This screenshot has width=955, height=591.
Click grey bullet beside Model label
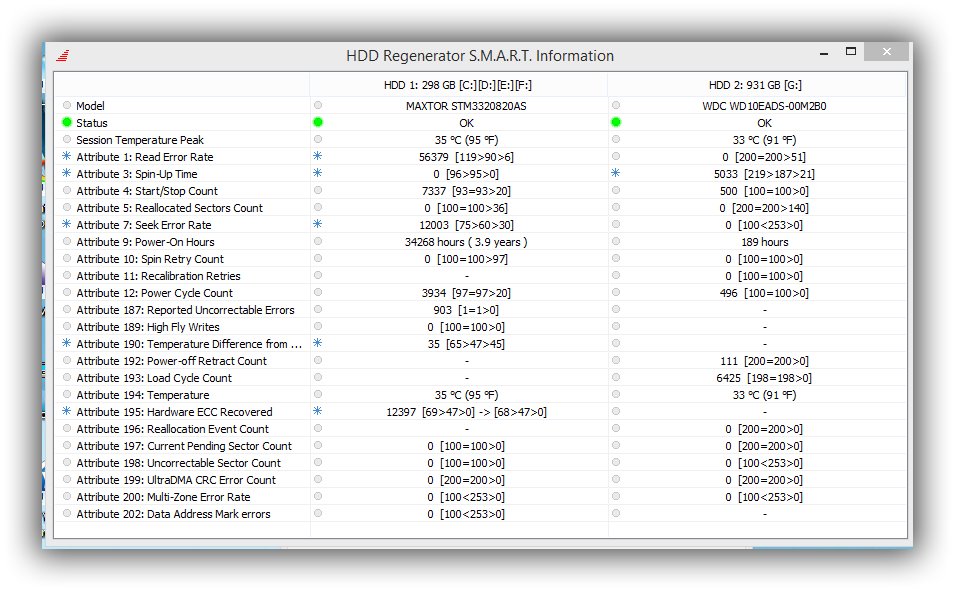67,105
